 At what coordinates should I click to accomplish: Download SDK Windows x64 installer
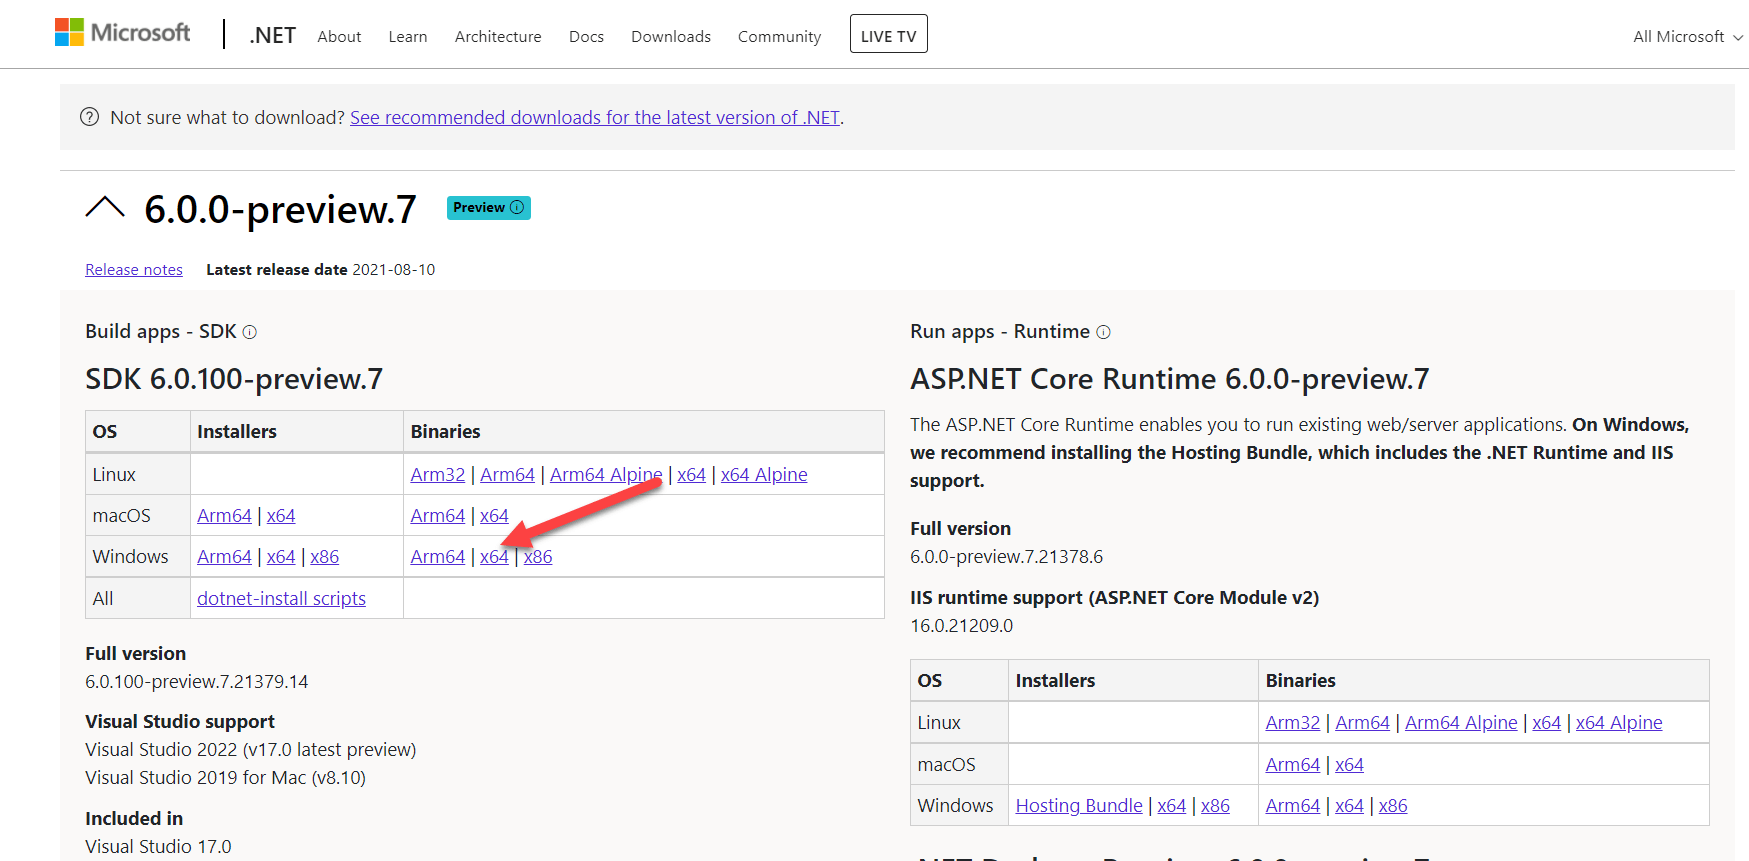[281, 557]
